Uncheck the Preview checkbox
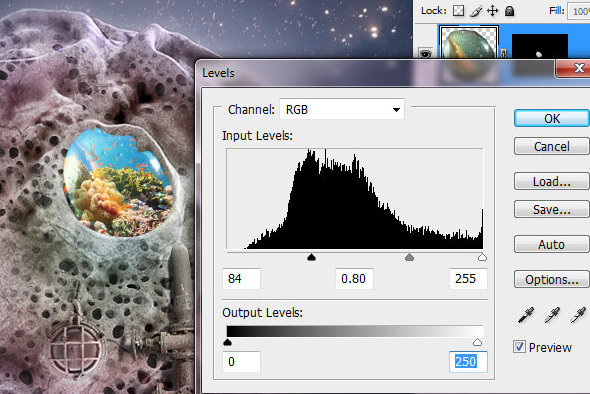This screenshot has height=394, width=590. tap(520, 347)
